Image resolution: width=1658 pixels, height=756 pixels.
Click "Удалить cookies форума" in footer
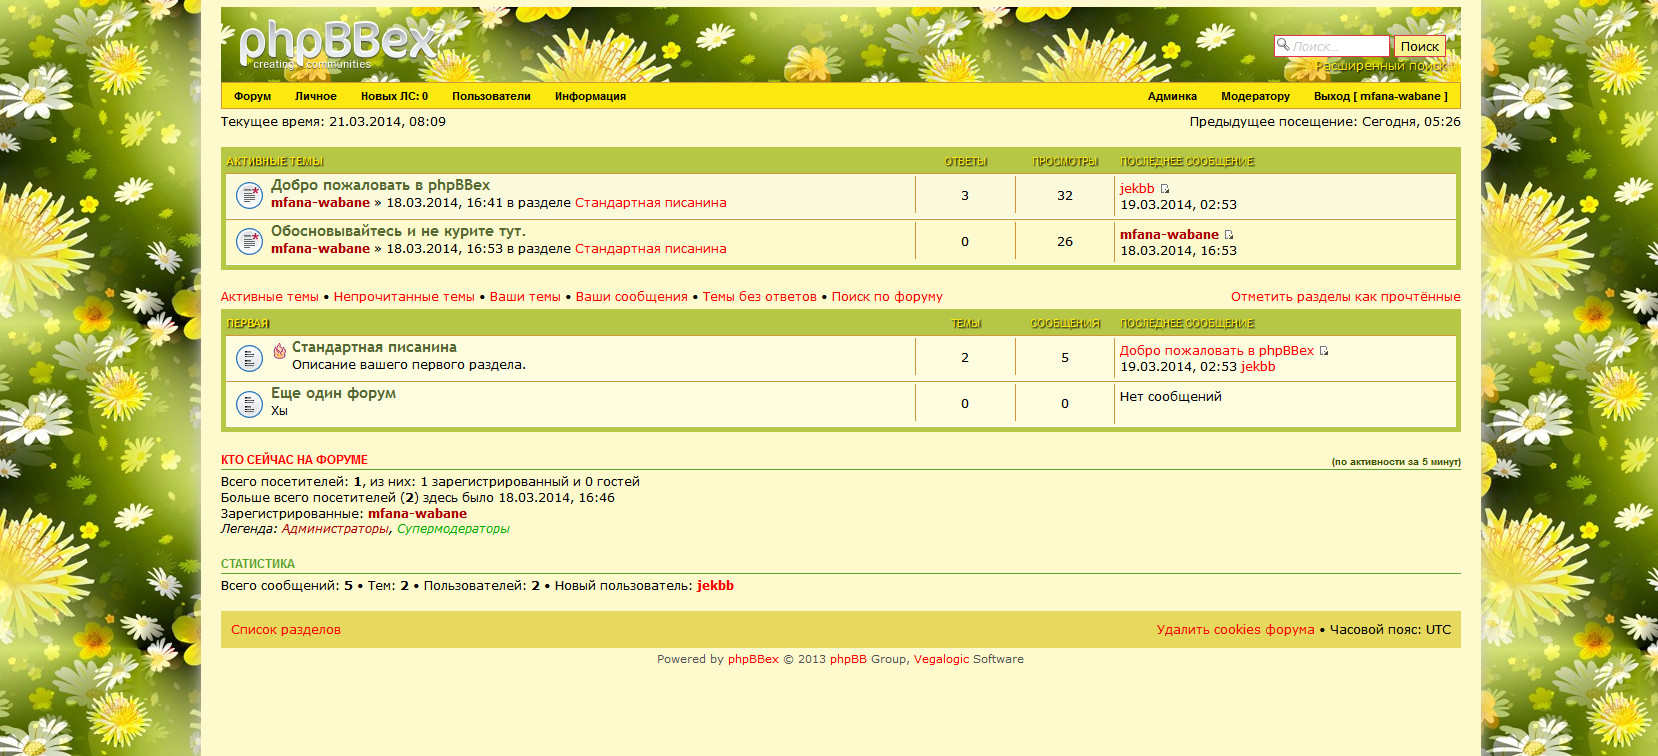coord(1235,630)
